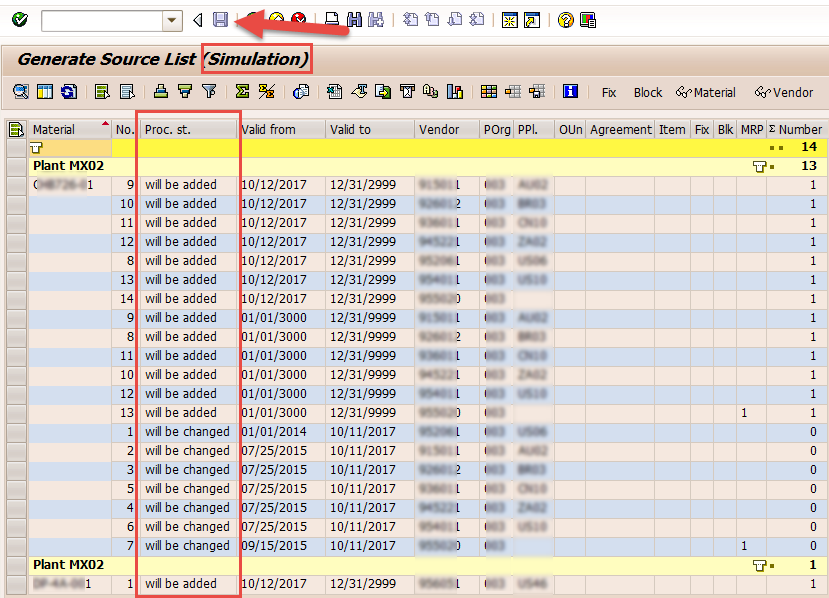This screenshot has height=598, width=829.
Task: Click 'will be changed' in row No. 7
Action: (x=187, y=546)
